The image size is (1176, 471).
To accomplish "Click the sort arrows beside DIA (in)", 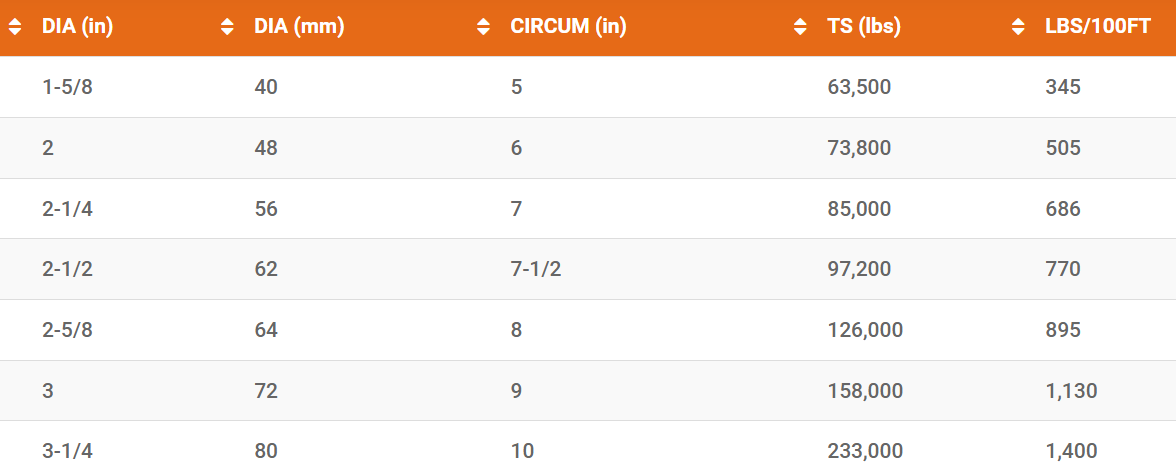I will (x=15, y=28).
